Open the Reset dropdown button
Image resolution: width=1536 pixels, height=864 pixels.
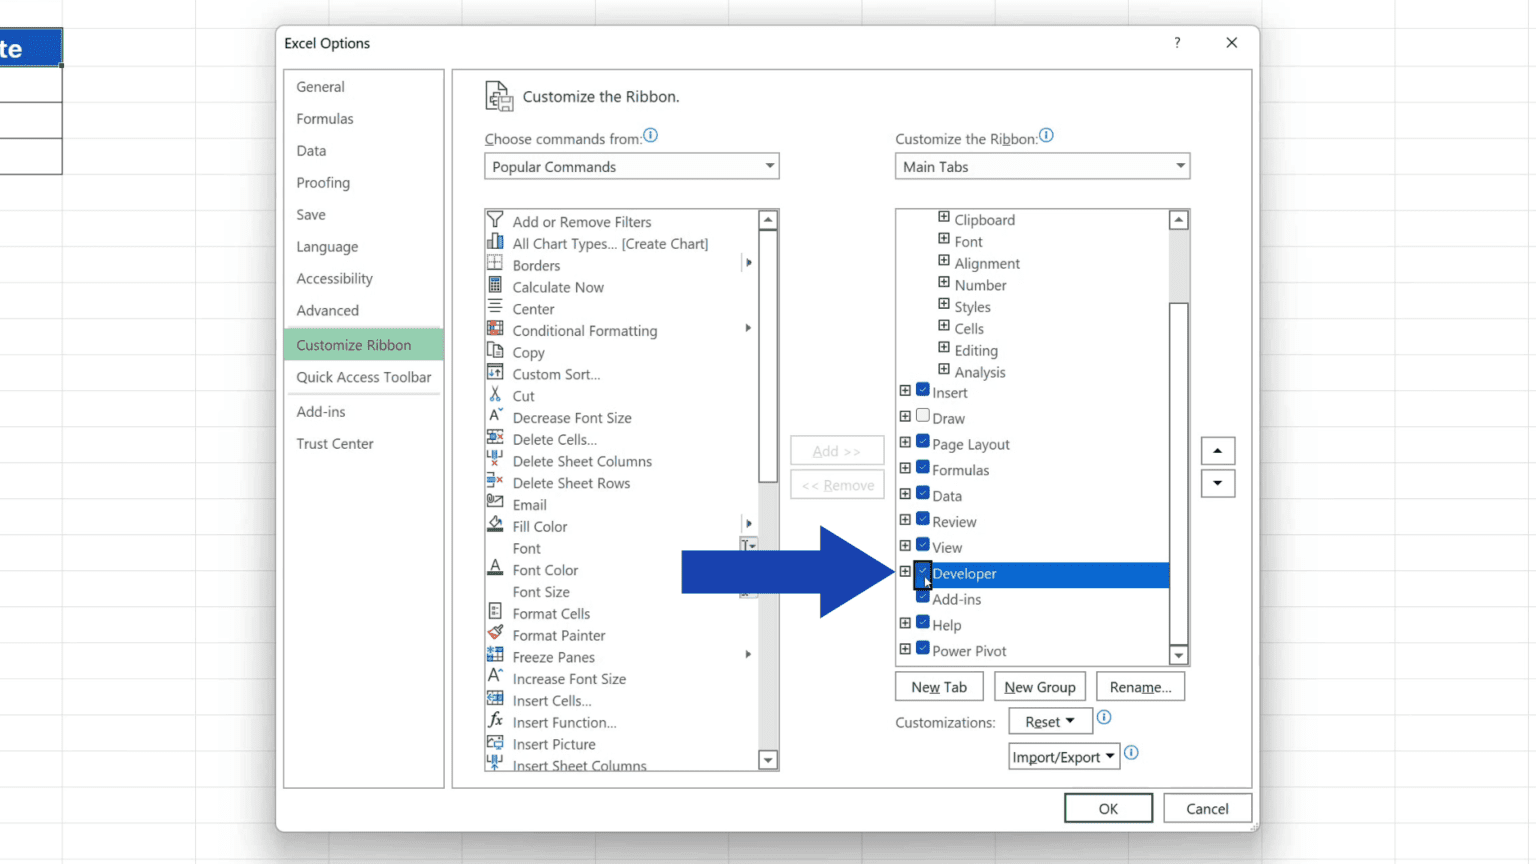pos(1050,721)
